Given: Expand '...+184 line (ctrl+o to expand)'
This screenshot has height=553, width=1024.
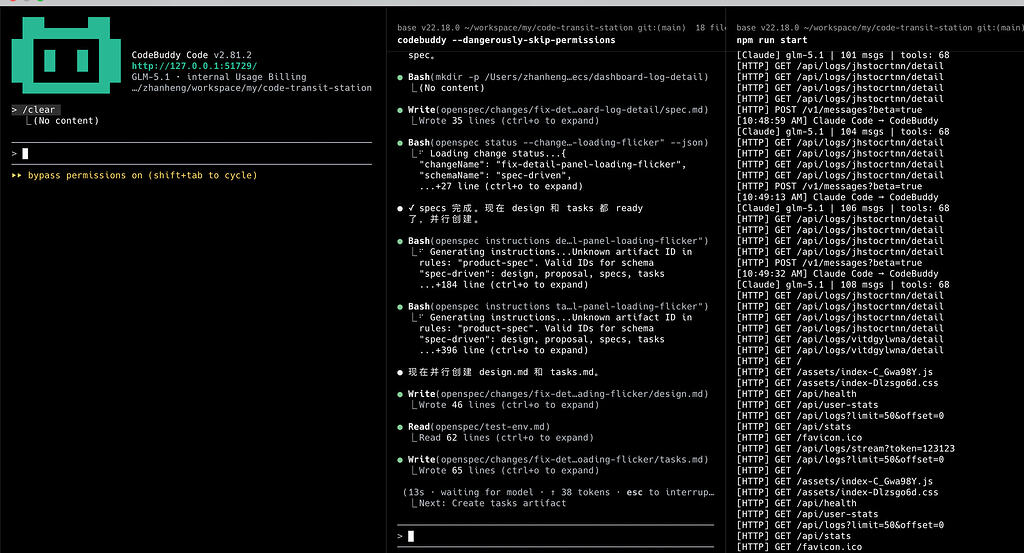Looking at the screenshot, I should click(503, 285).
